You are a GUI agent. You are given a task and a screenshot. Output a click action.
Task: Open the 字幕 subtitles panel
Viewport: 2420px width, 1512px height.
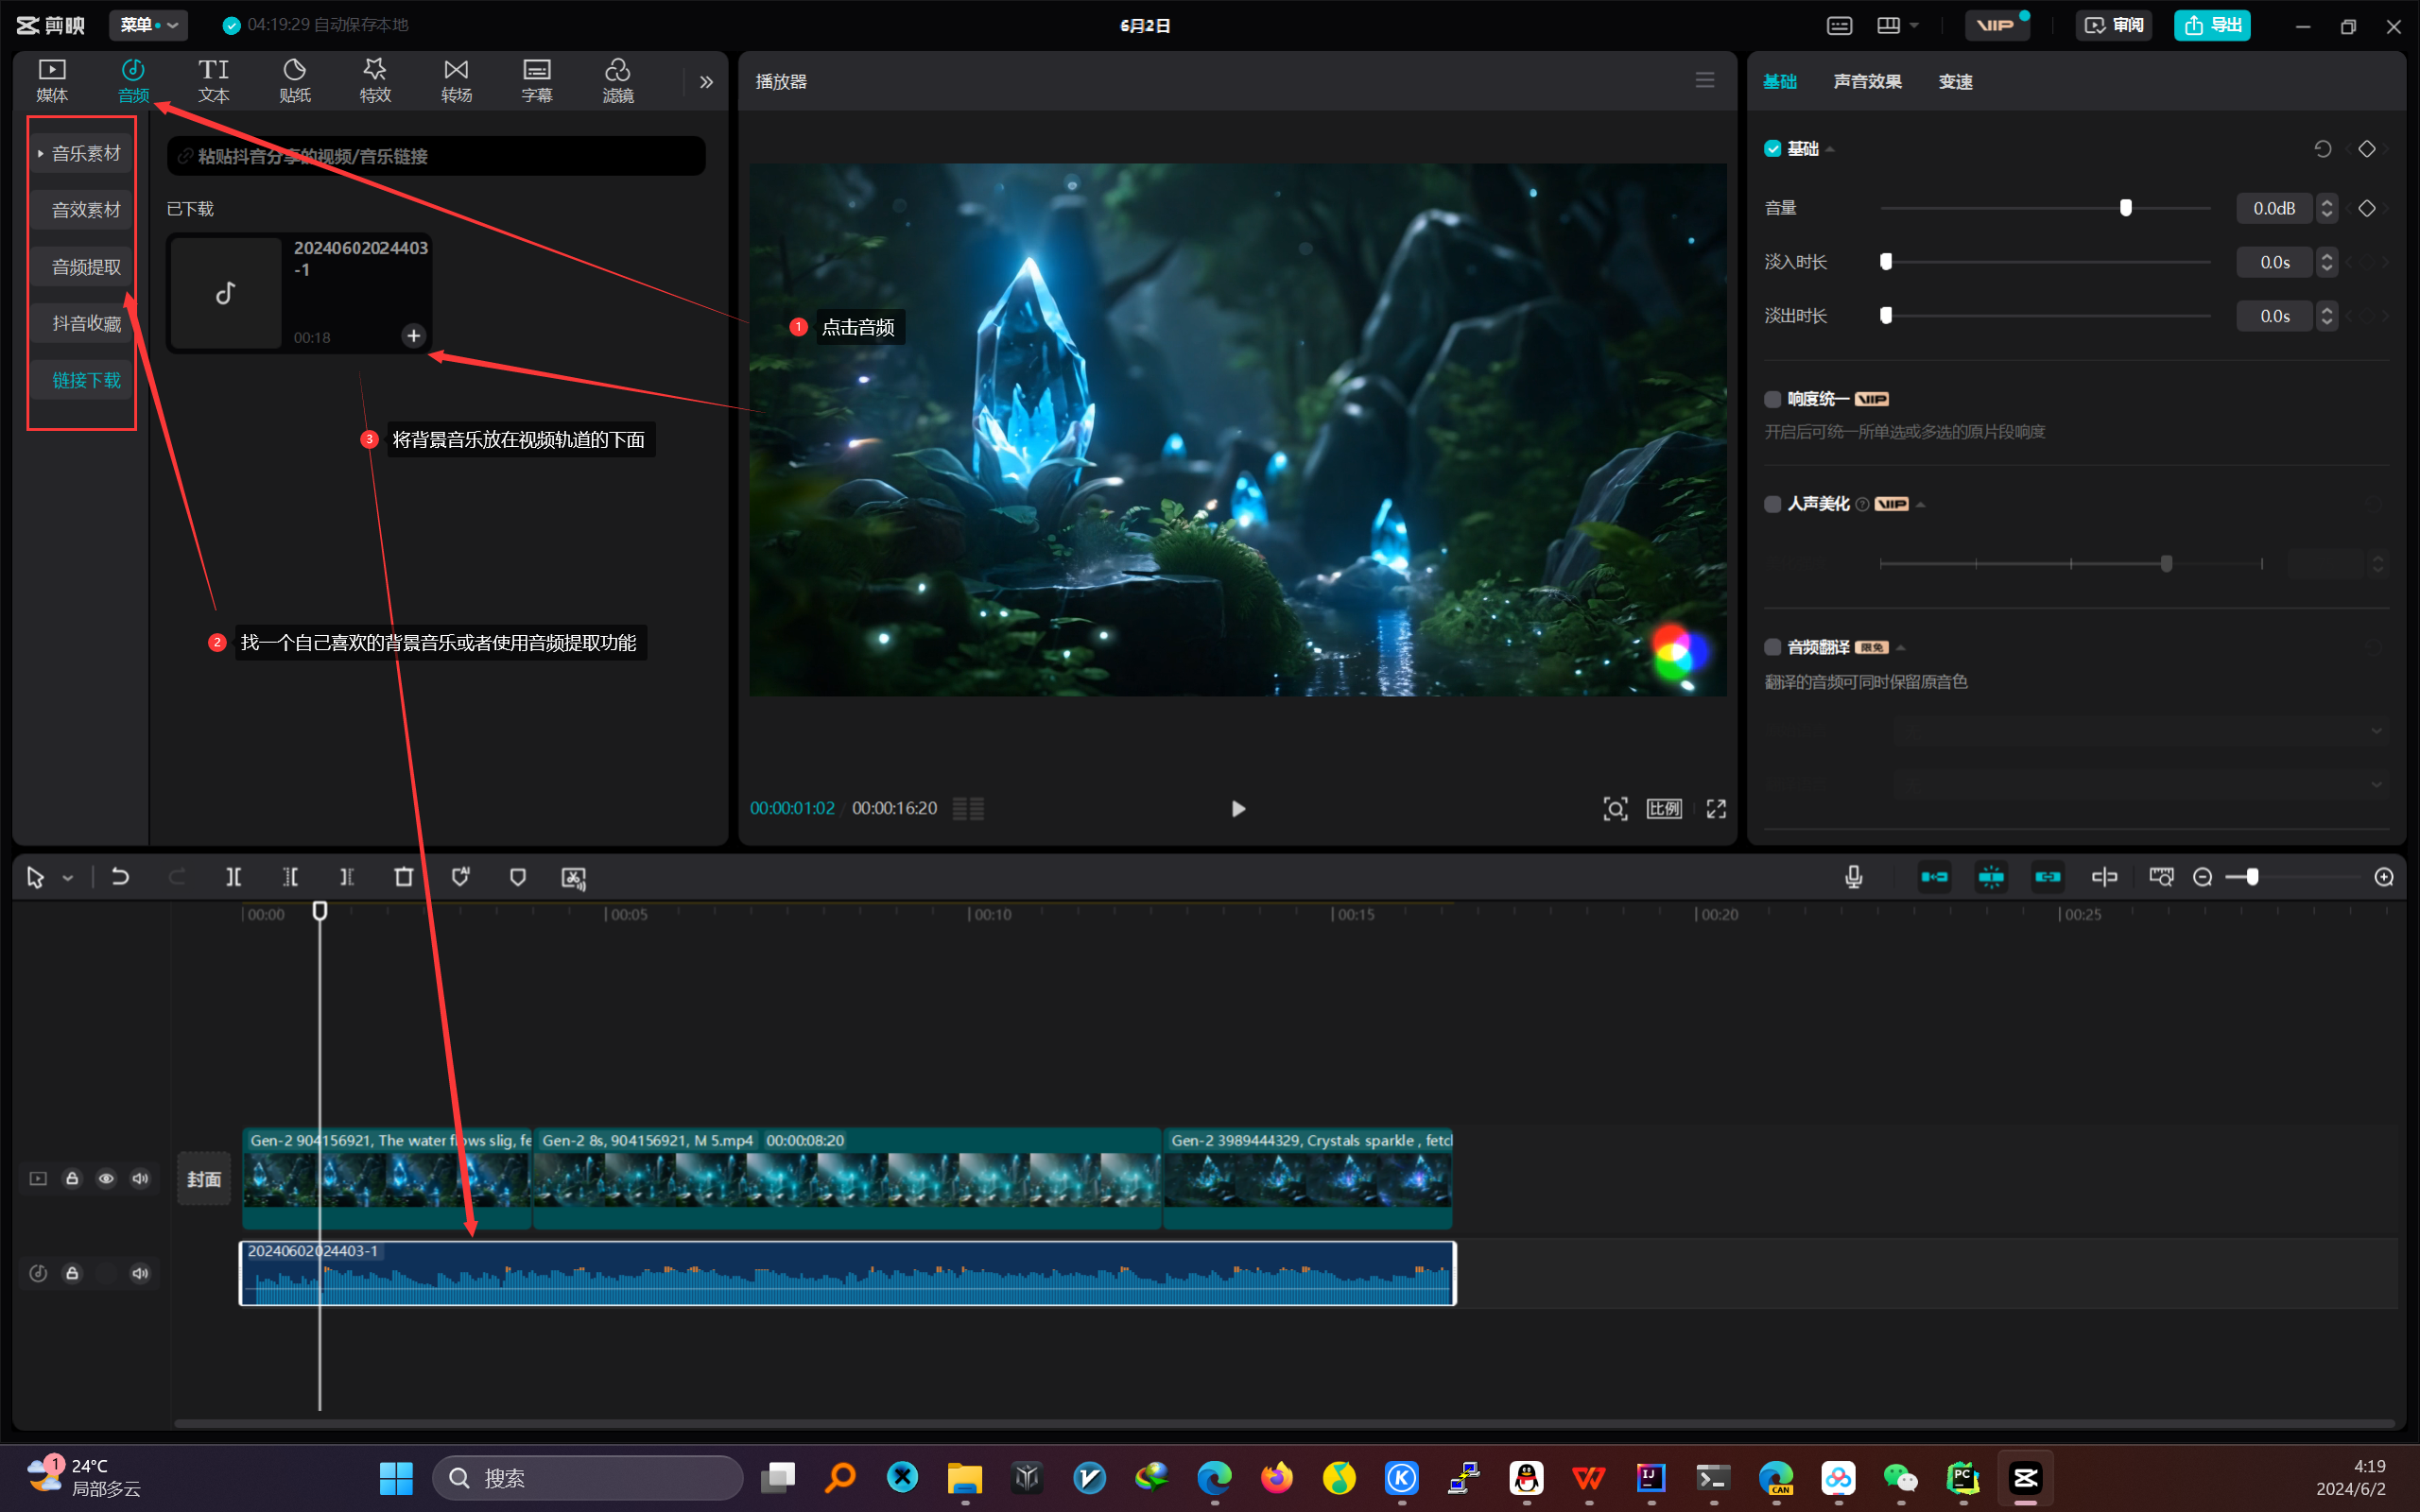pyautogui.click(x=537, y=80)
